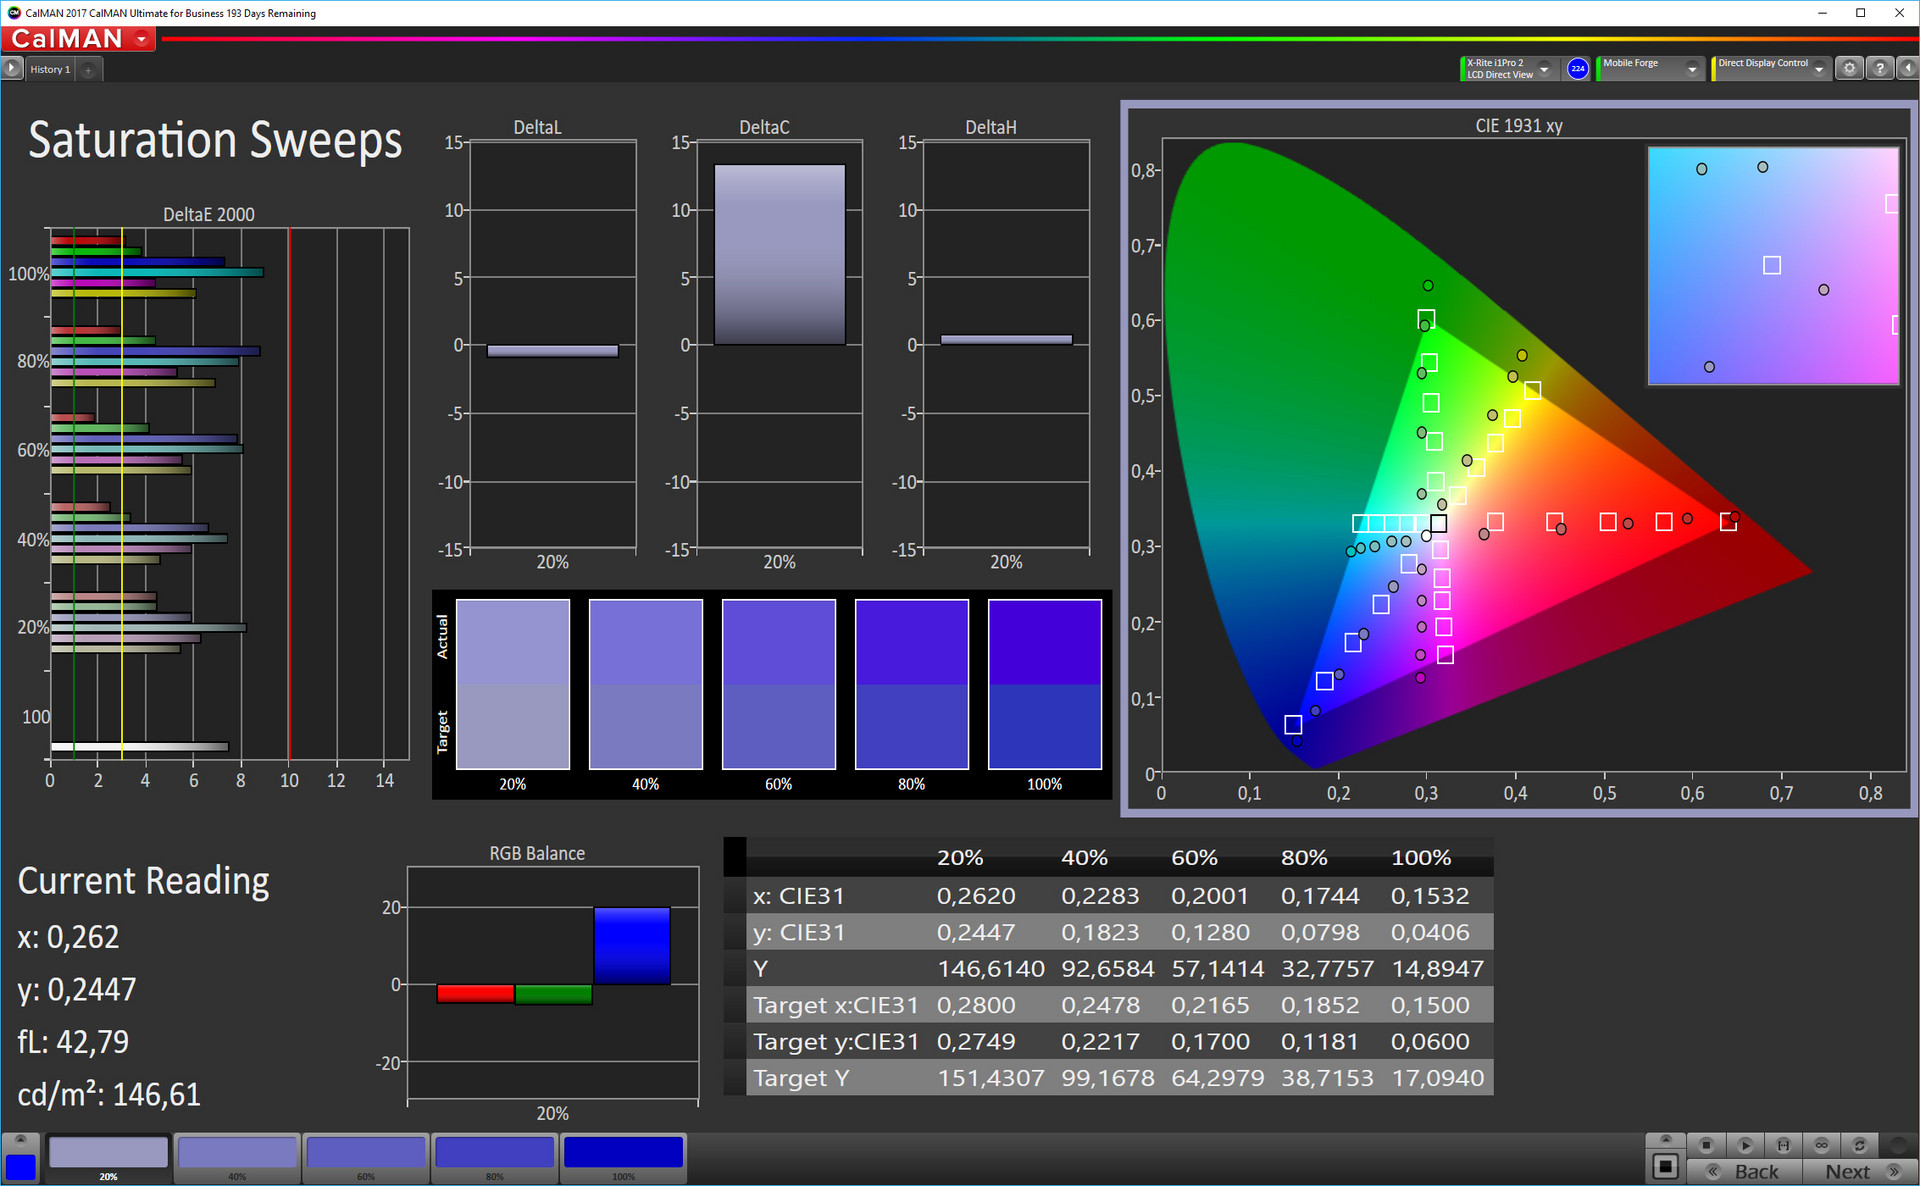Click the fL: 42,79 reading

(73, 1042)
